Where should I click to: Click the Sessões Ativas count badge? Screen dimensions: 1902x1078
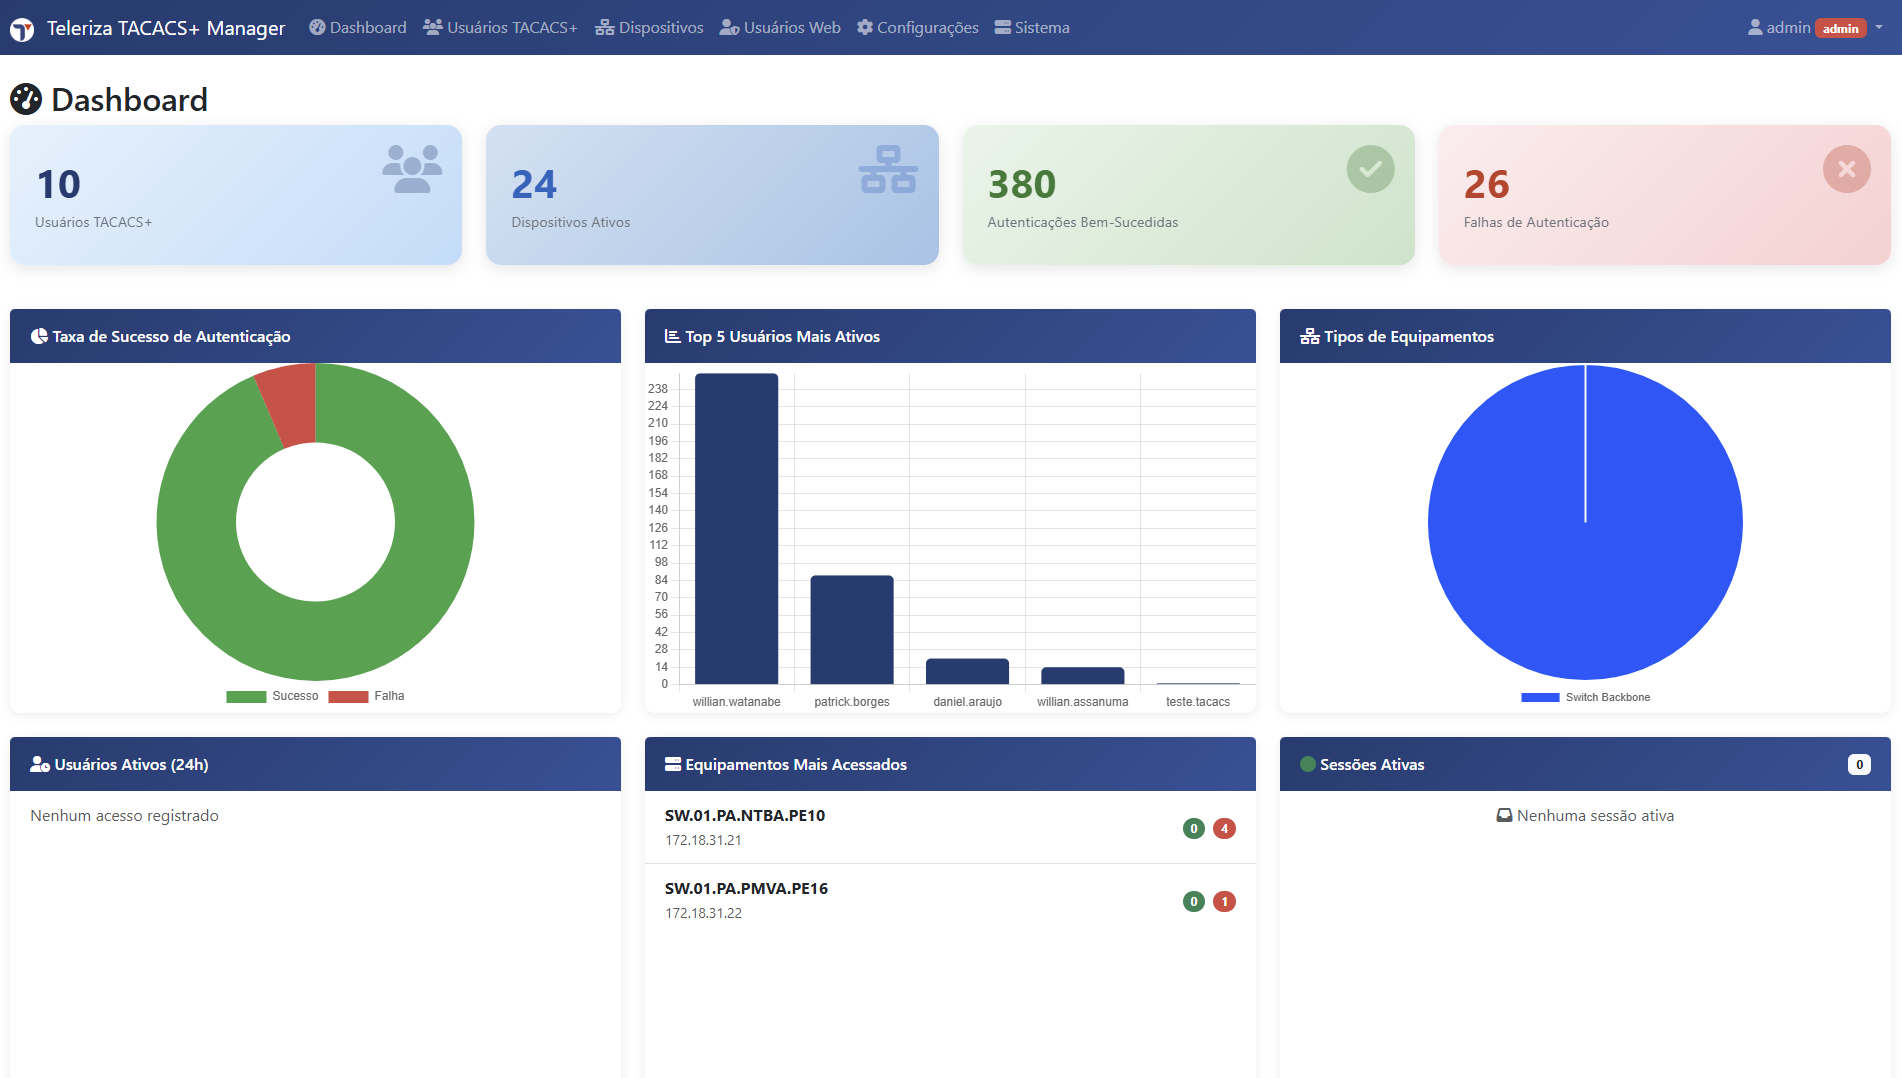click(x=1859, y=765)
